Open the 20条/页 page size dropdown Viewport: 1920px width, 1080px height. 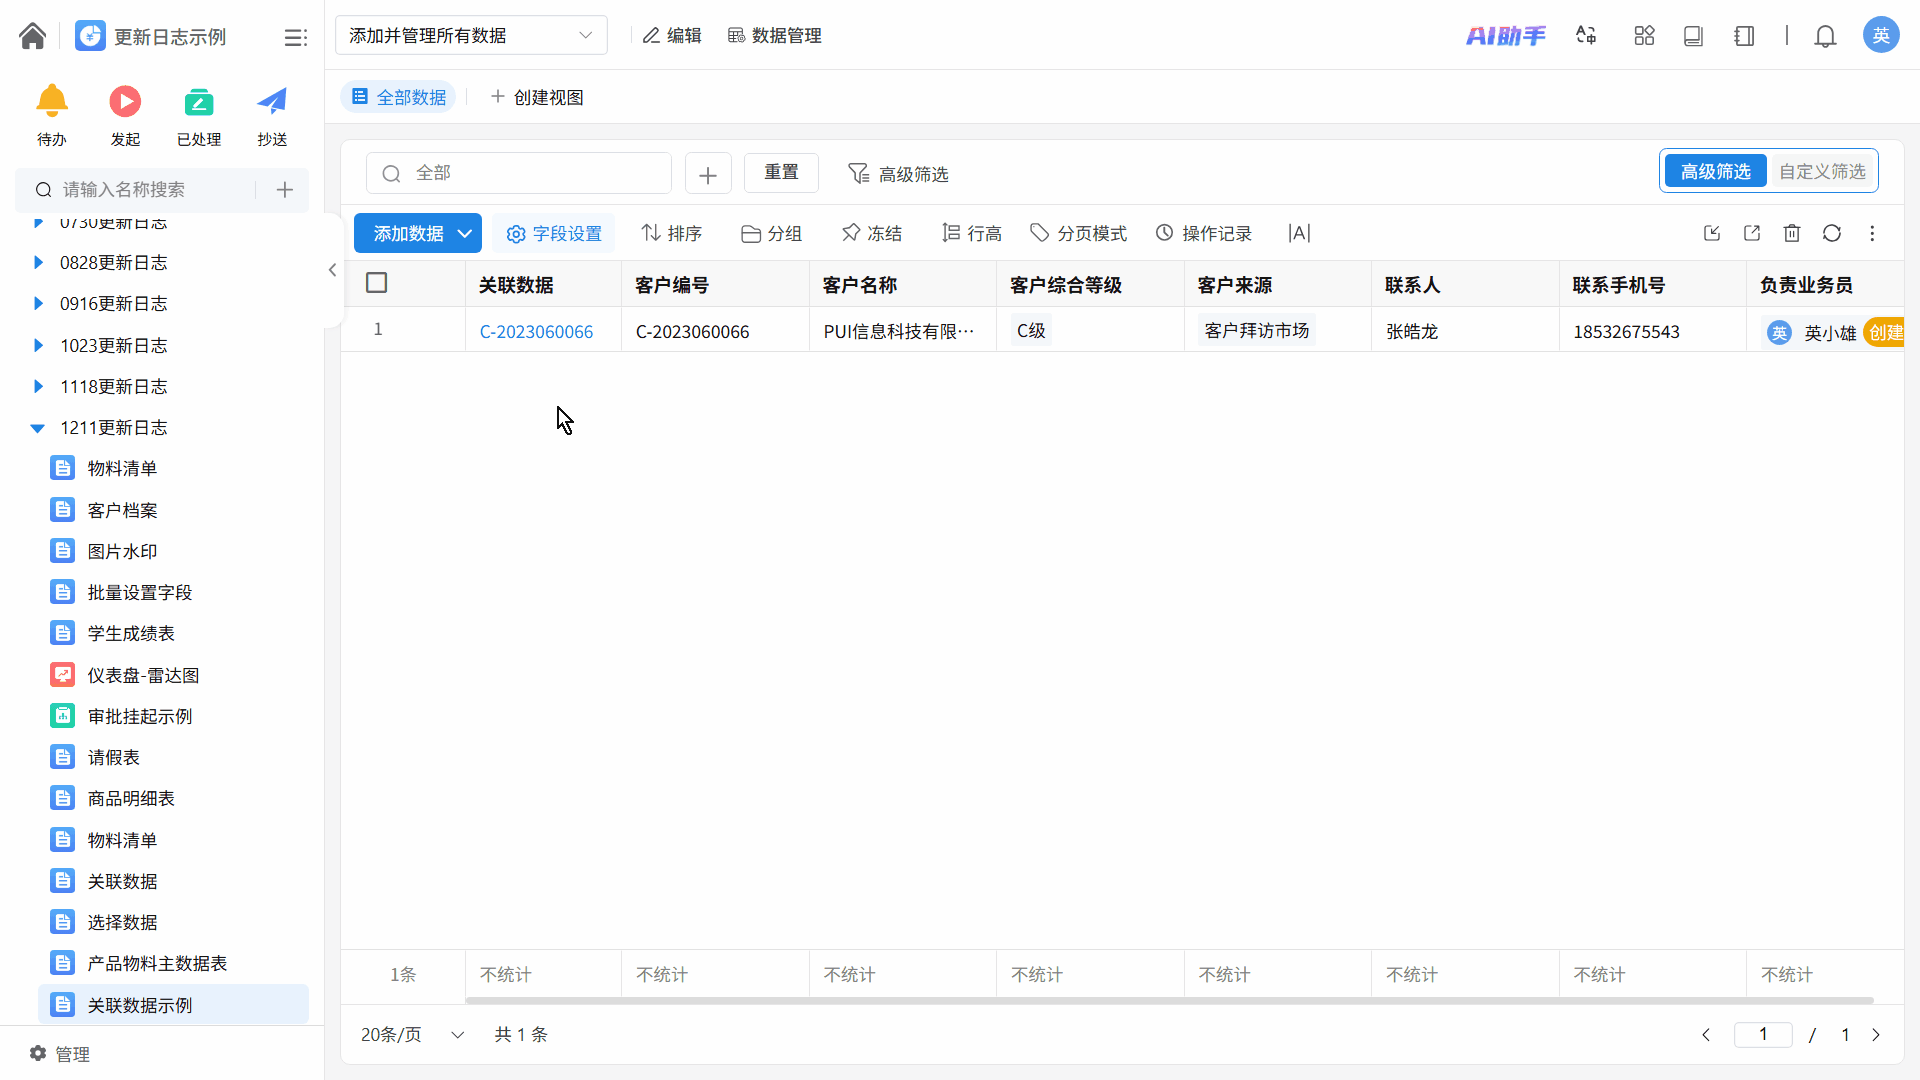(412, 1034)
